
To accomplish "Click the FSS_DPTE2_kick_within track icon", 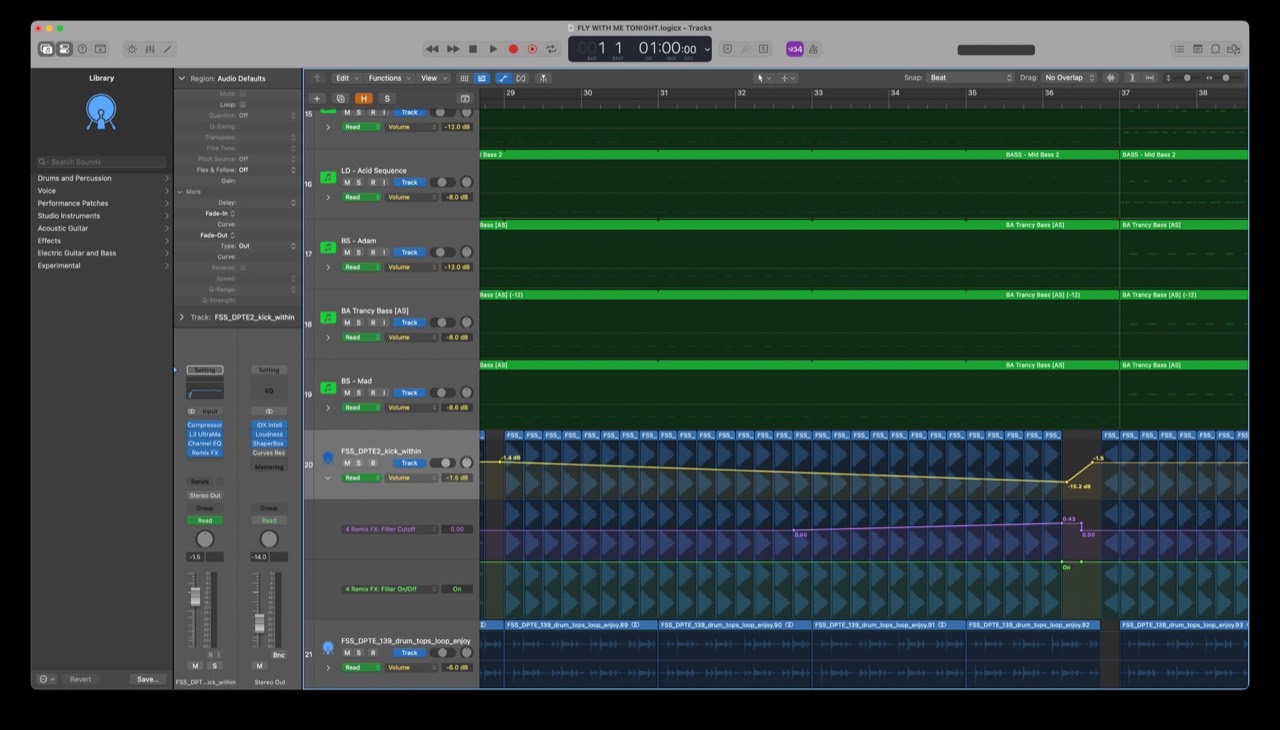I will 328,457.
